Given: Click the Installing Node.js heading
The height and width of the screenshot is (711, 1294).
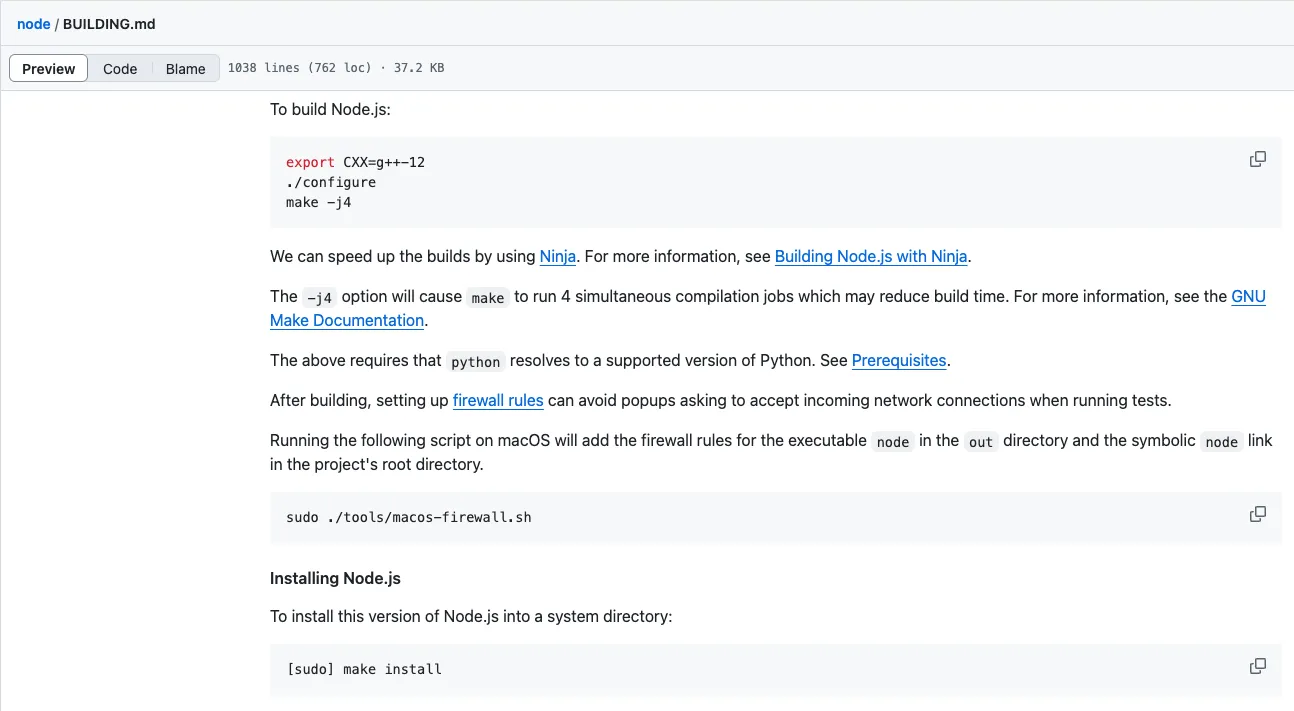Looking at the screenshot, I should pos(335,578).
